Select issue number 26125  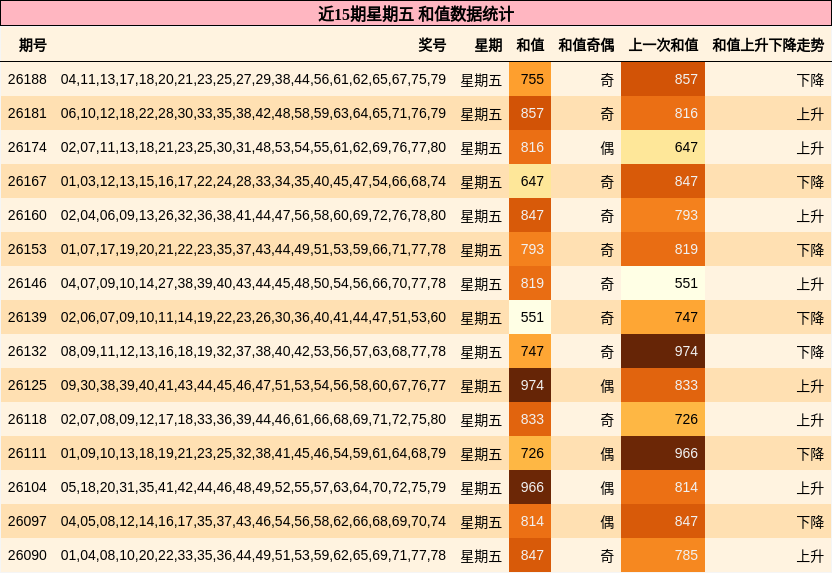pyautogui.click(x=28, y=385)
